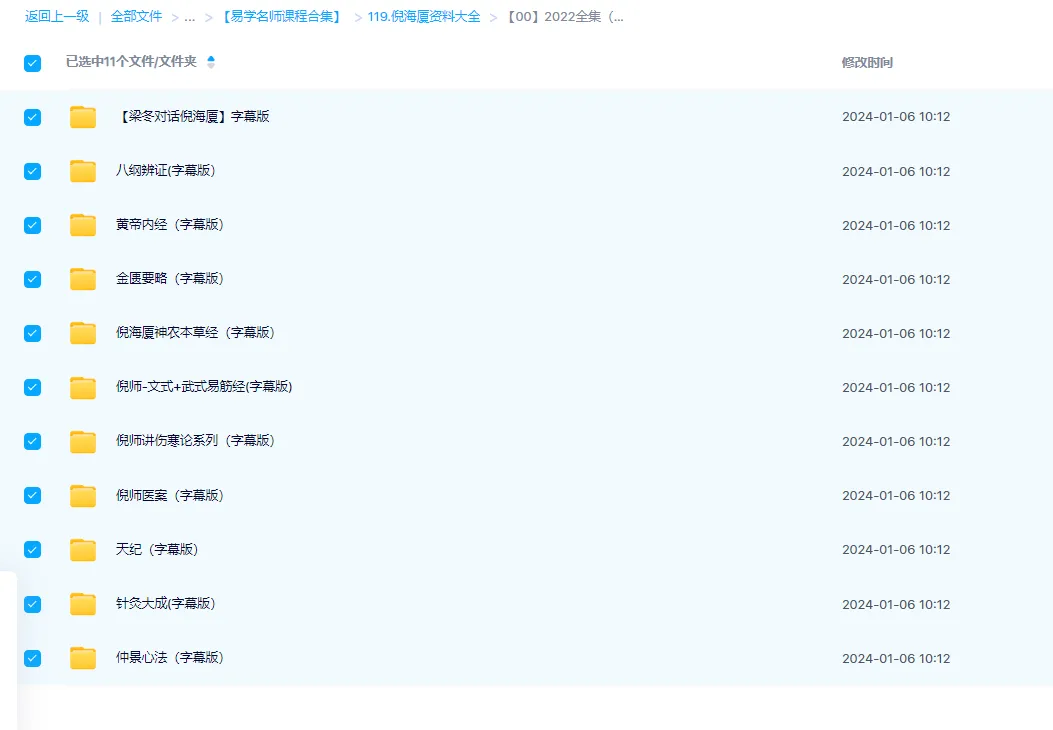Viewport: 1053px width, 730px height.
Task: Uncheck the 仲景心法（字幕版）checkbox
Action: 32,658
